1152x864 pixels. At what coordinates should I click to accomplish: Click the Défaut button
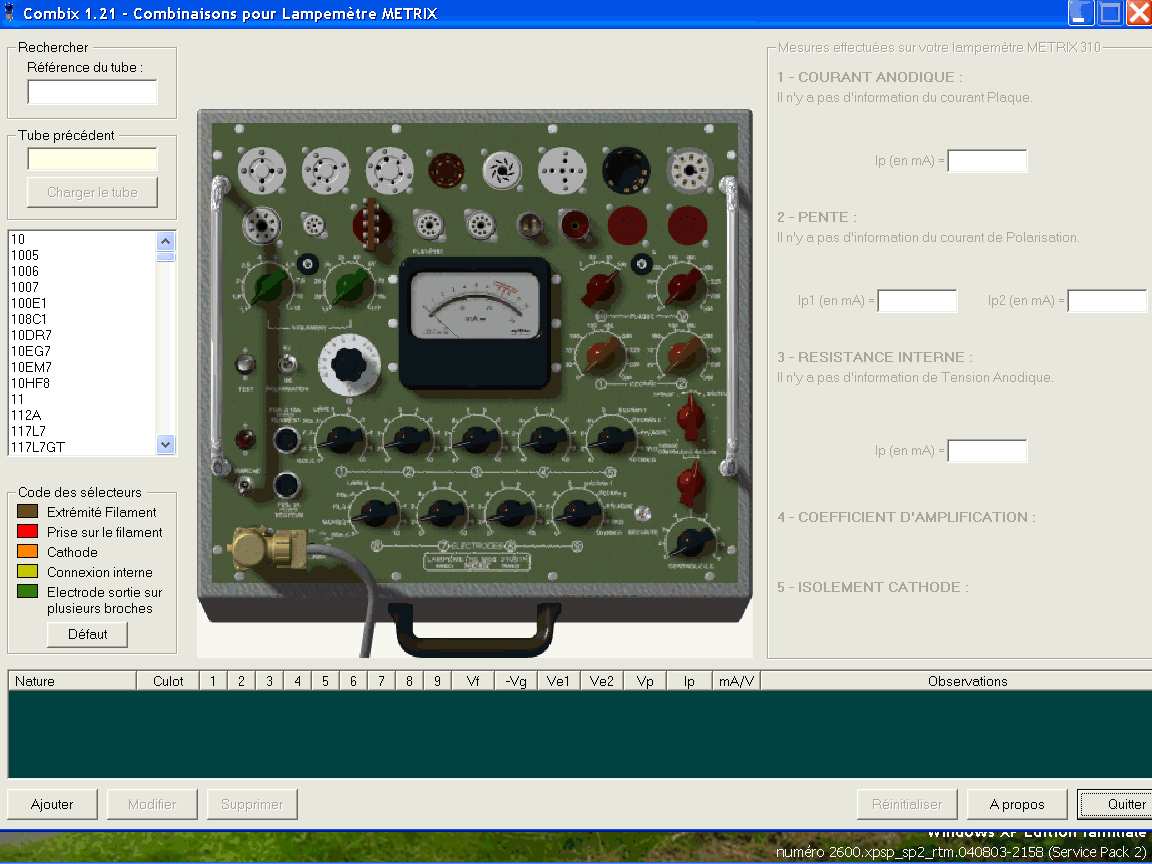(87, 634)
